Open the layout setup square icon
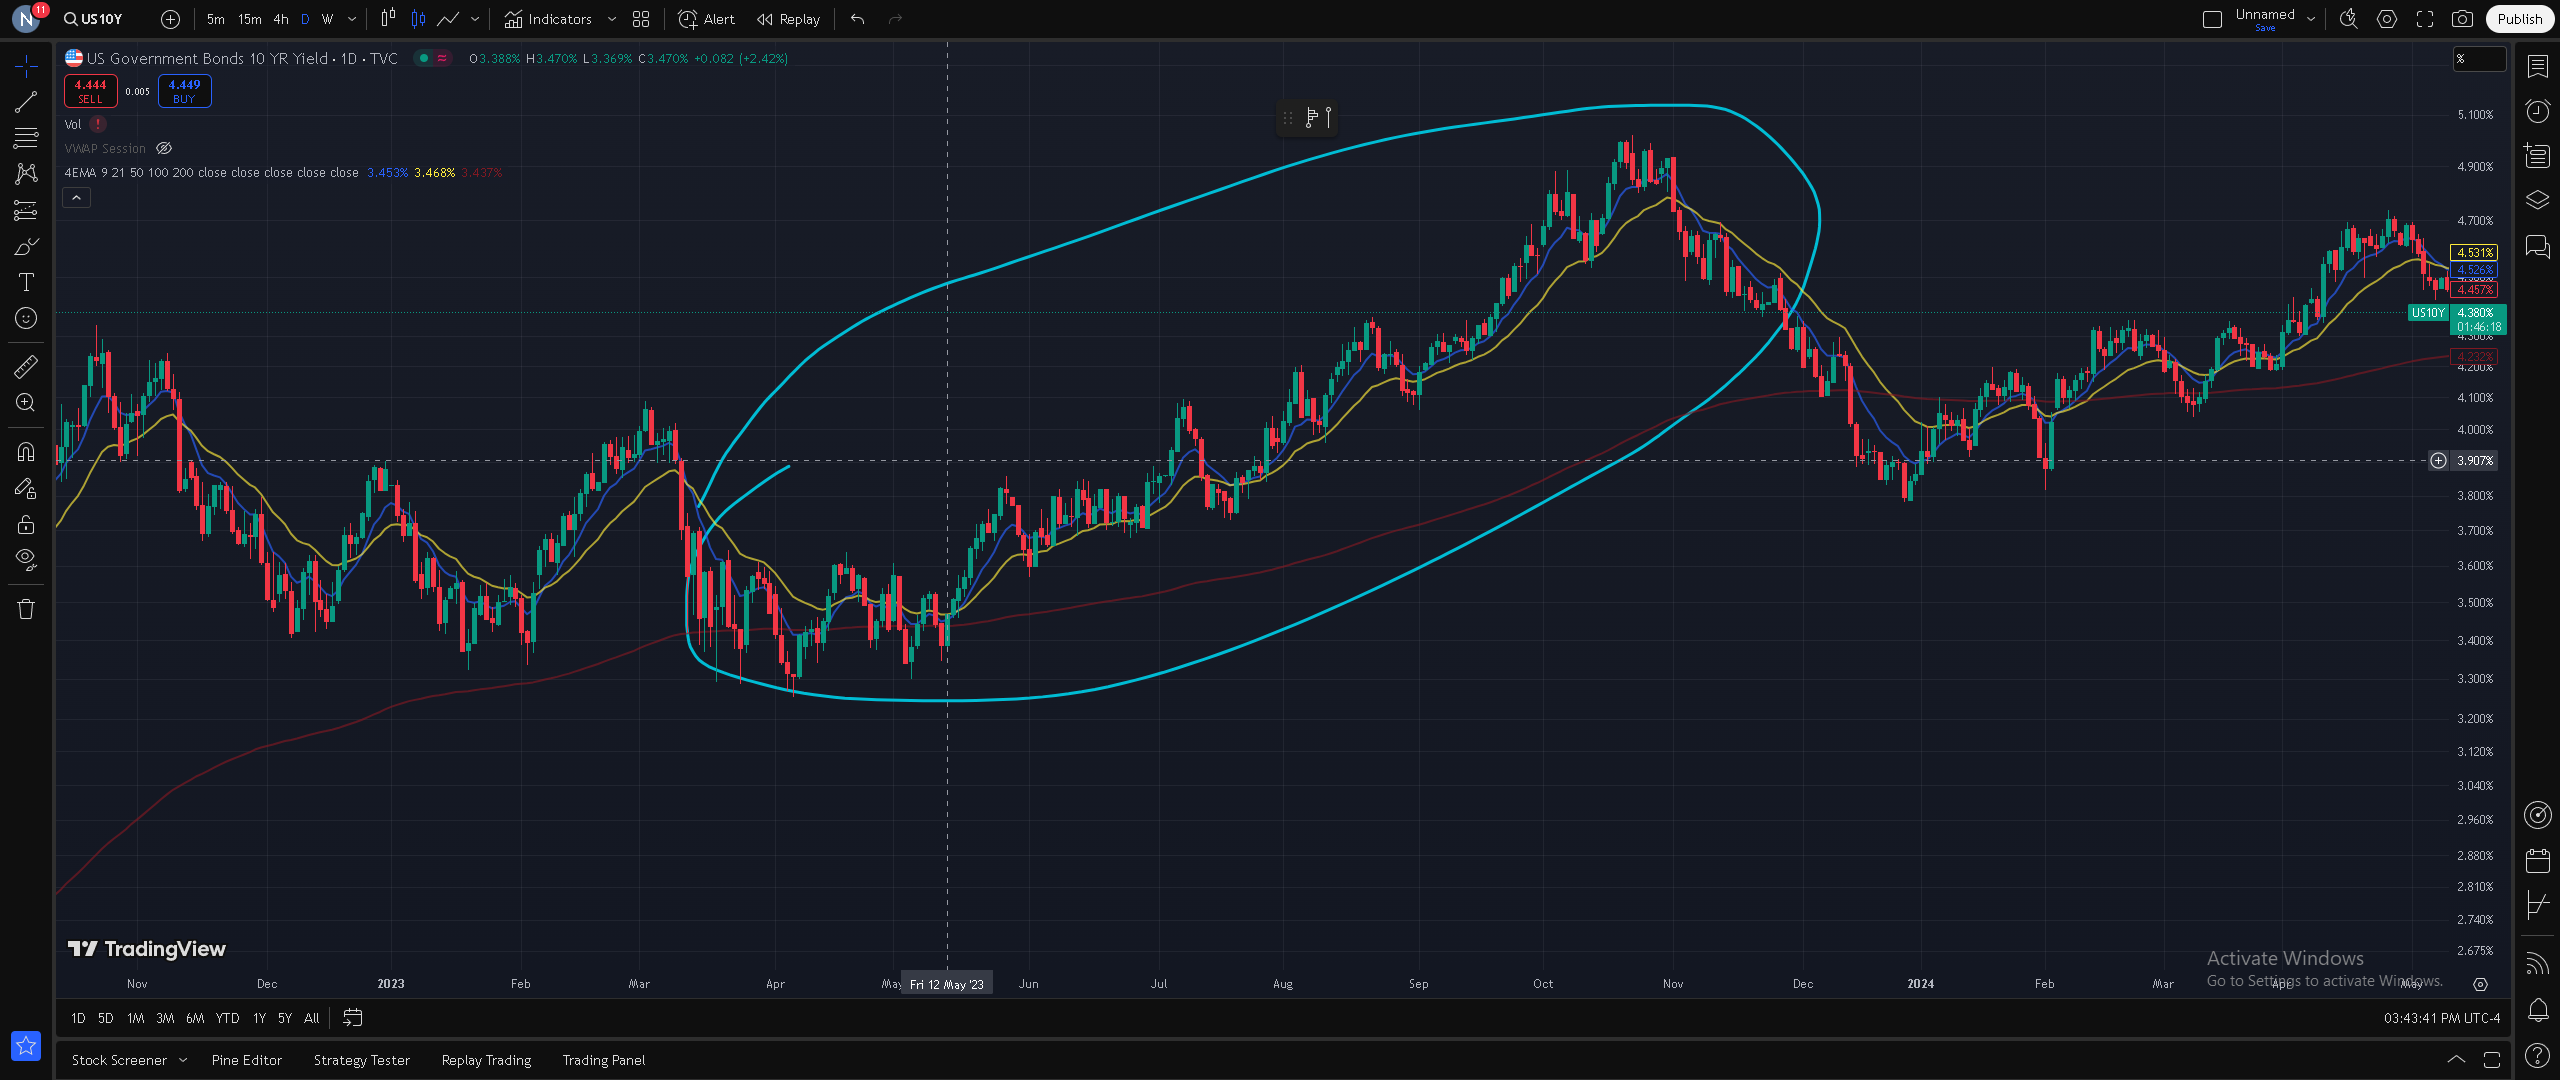Image resolution: width=2560 pixels, height=1080 pixels. click(x=2212, y=19)
